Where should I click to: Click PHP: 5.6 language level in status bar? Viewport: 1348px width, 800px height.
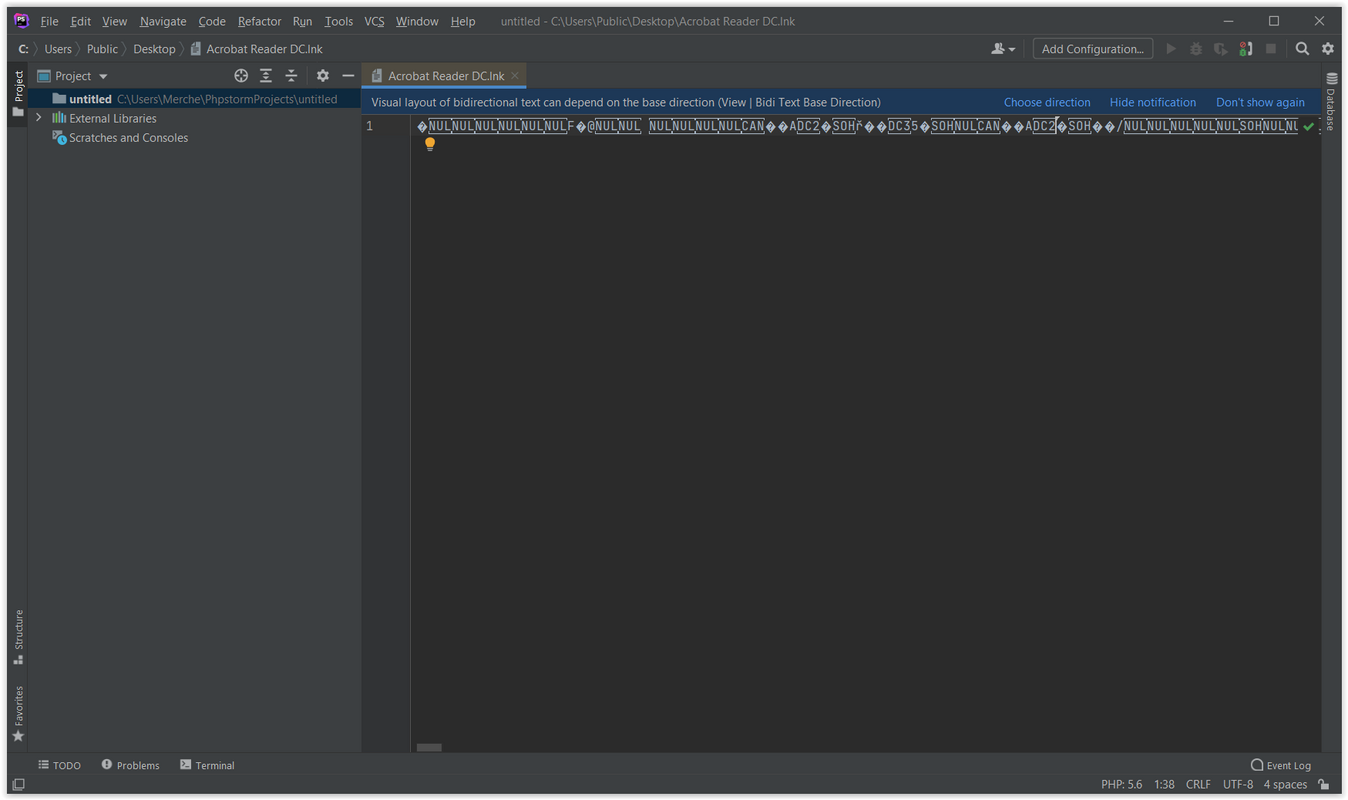(1121, 784)
